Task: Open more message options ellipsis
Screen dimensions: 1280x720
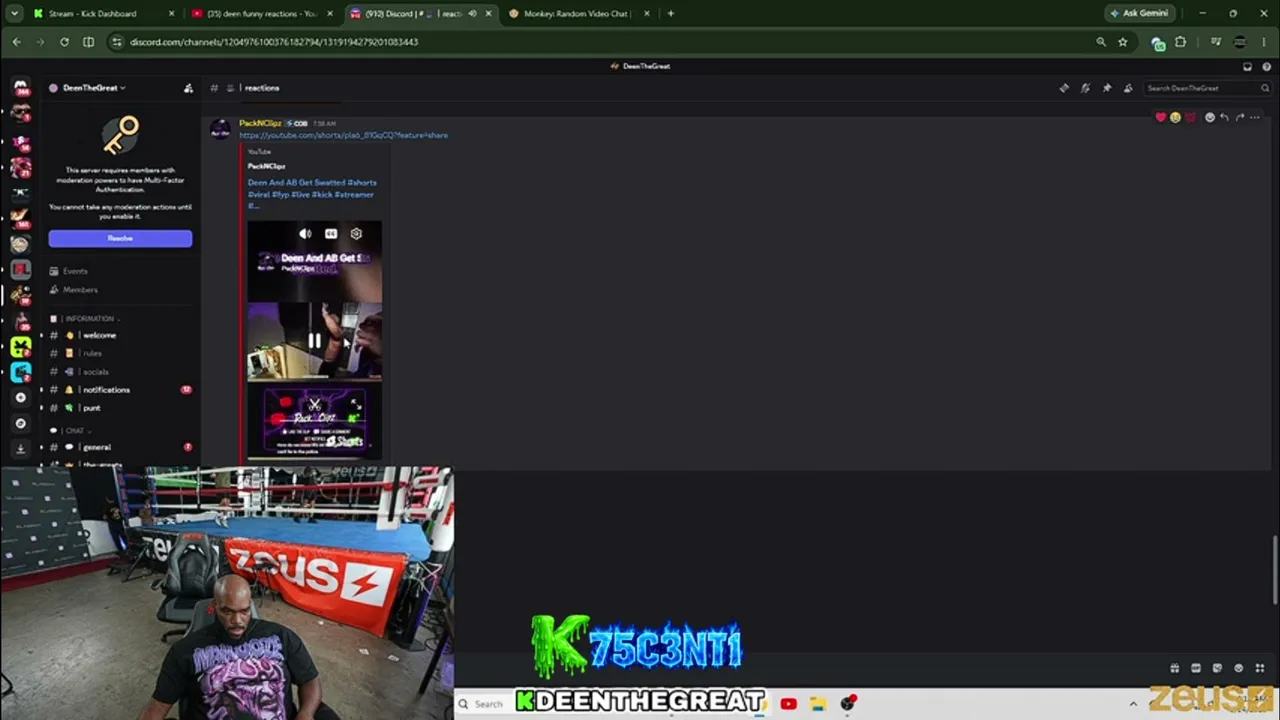Action: pyautogui.click(x=1255, y=117)
